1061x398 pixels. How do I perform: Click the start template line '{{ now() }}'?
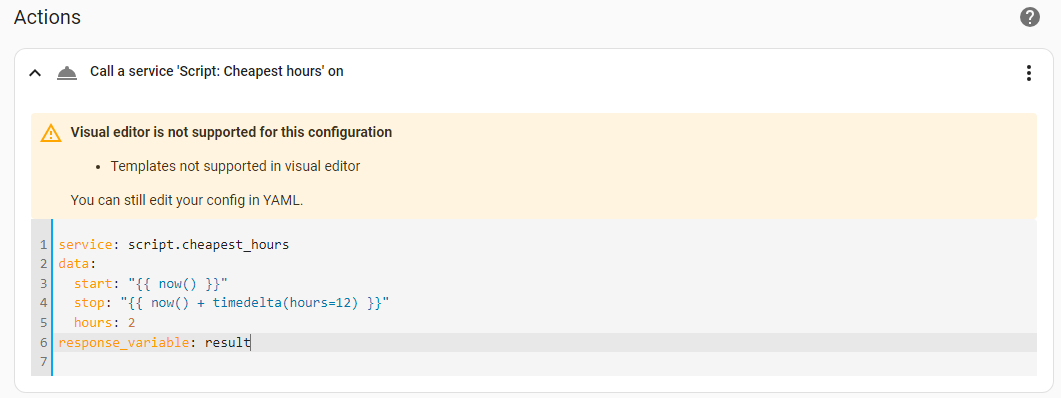[x=152, y=283]
